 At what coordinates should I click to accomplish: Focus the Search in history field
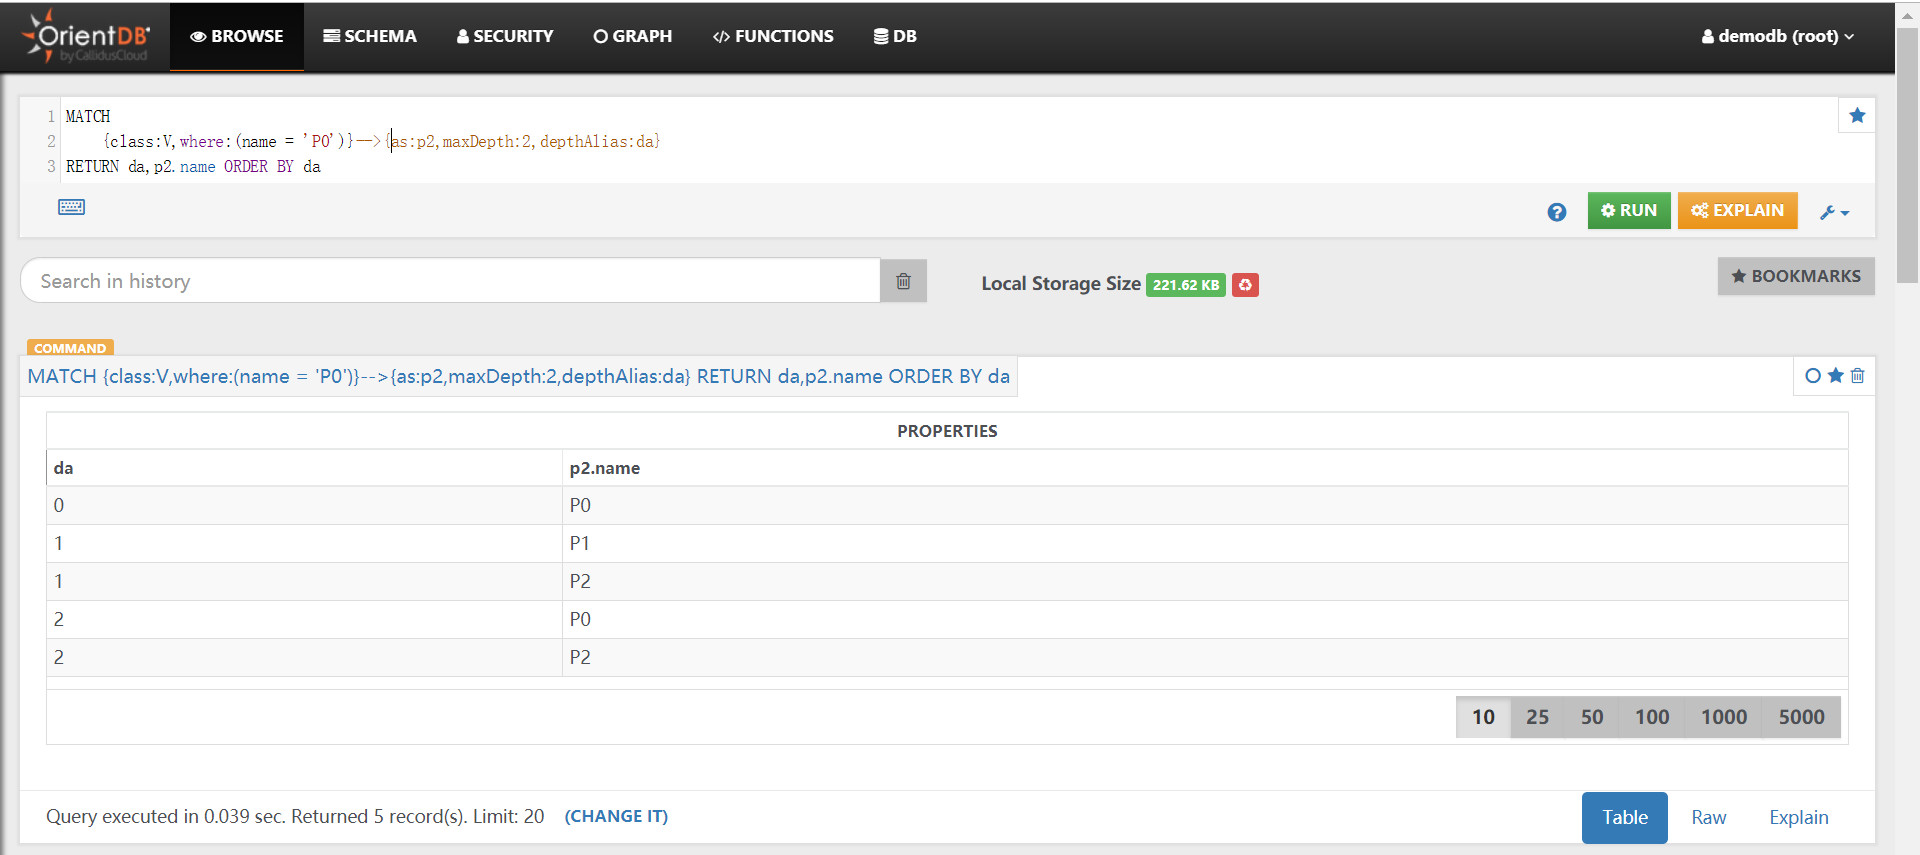(450, 281)
